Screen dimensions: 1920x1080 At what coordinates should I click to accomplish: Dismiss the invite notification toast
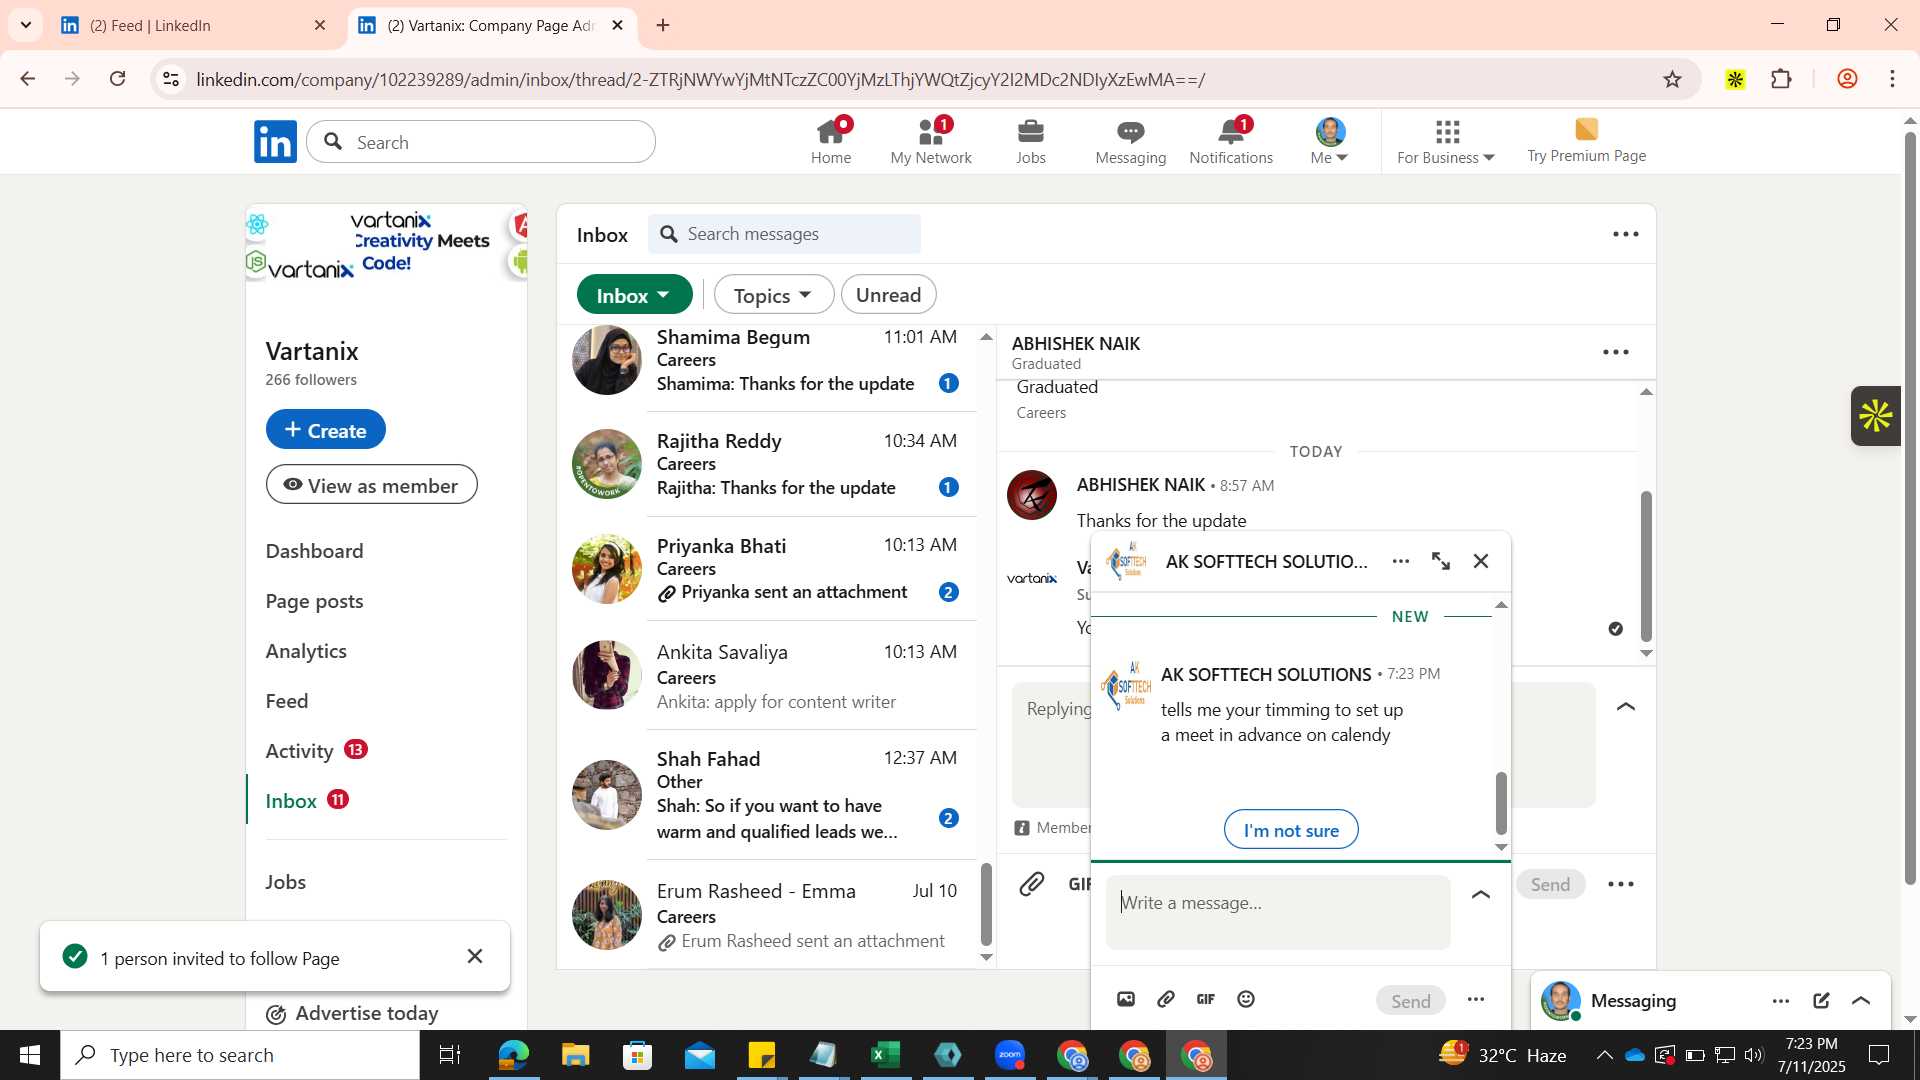tap(475, 957)
